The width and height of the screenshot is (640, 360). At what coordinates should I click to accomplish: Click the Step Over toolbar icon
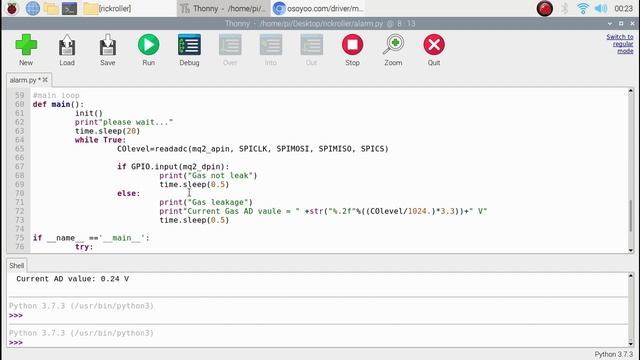(230, 50)
